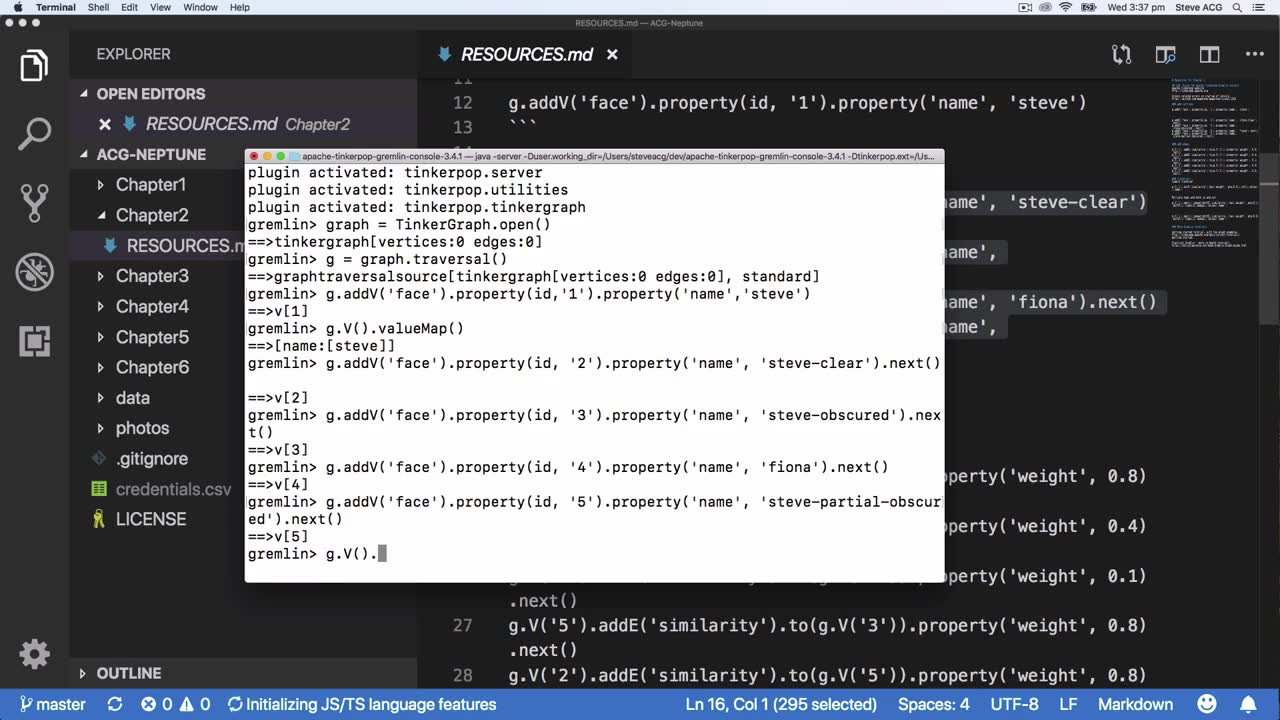Screen dimensions: 1280x720
Task: Click line number 12 in the editor gutter
Action: click(462, 103)
